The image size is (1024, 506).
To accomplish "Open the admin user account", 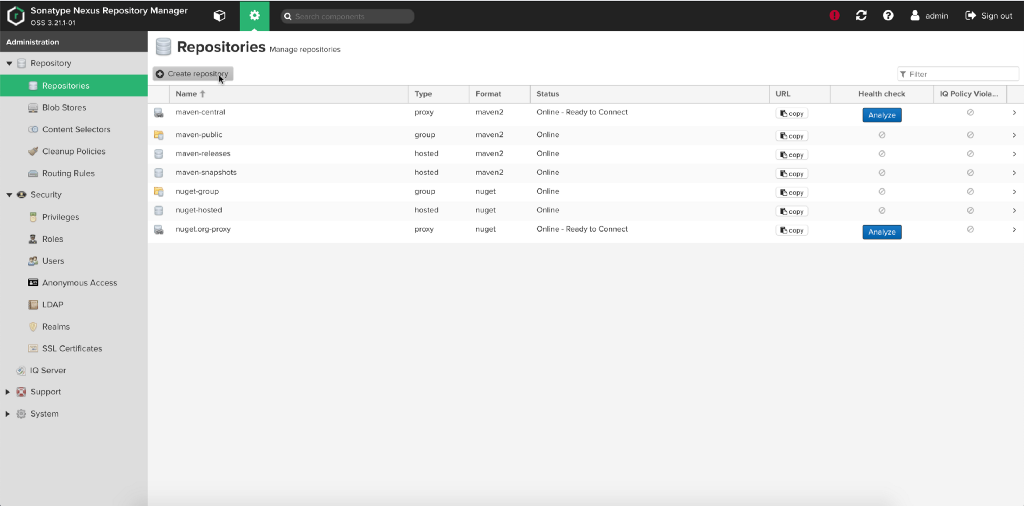I will (929, 16).
